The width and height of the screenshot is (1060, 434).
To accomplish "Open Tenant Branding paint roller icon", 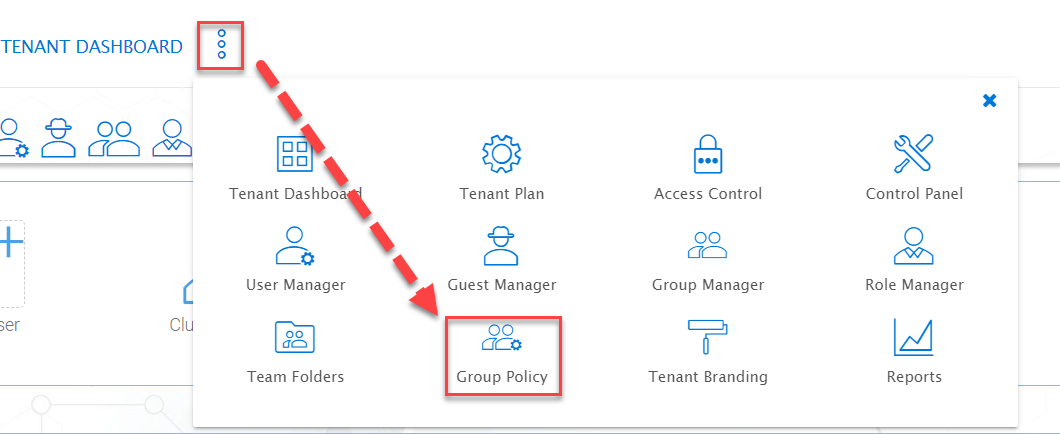I will 708,336.
